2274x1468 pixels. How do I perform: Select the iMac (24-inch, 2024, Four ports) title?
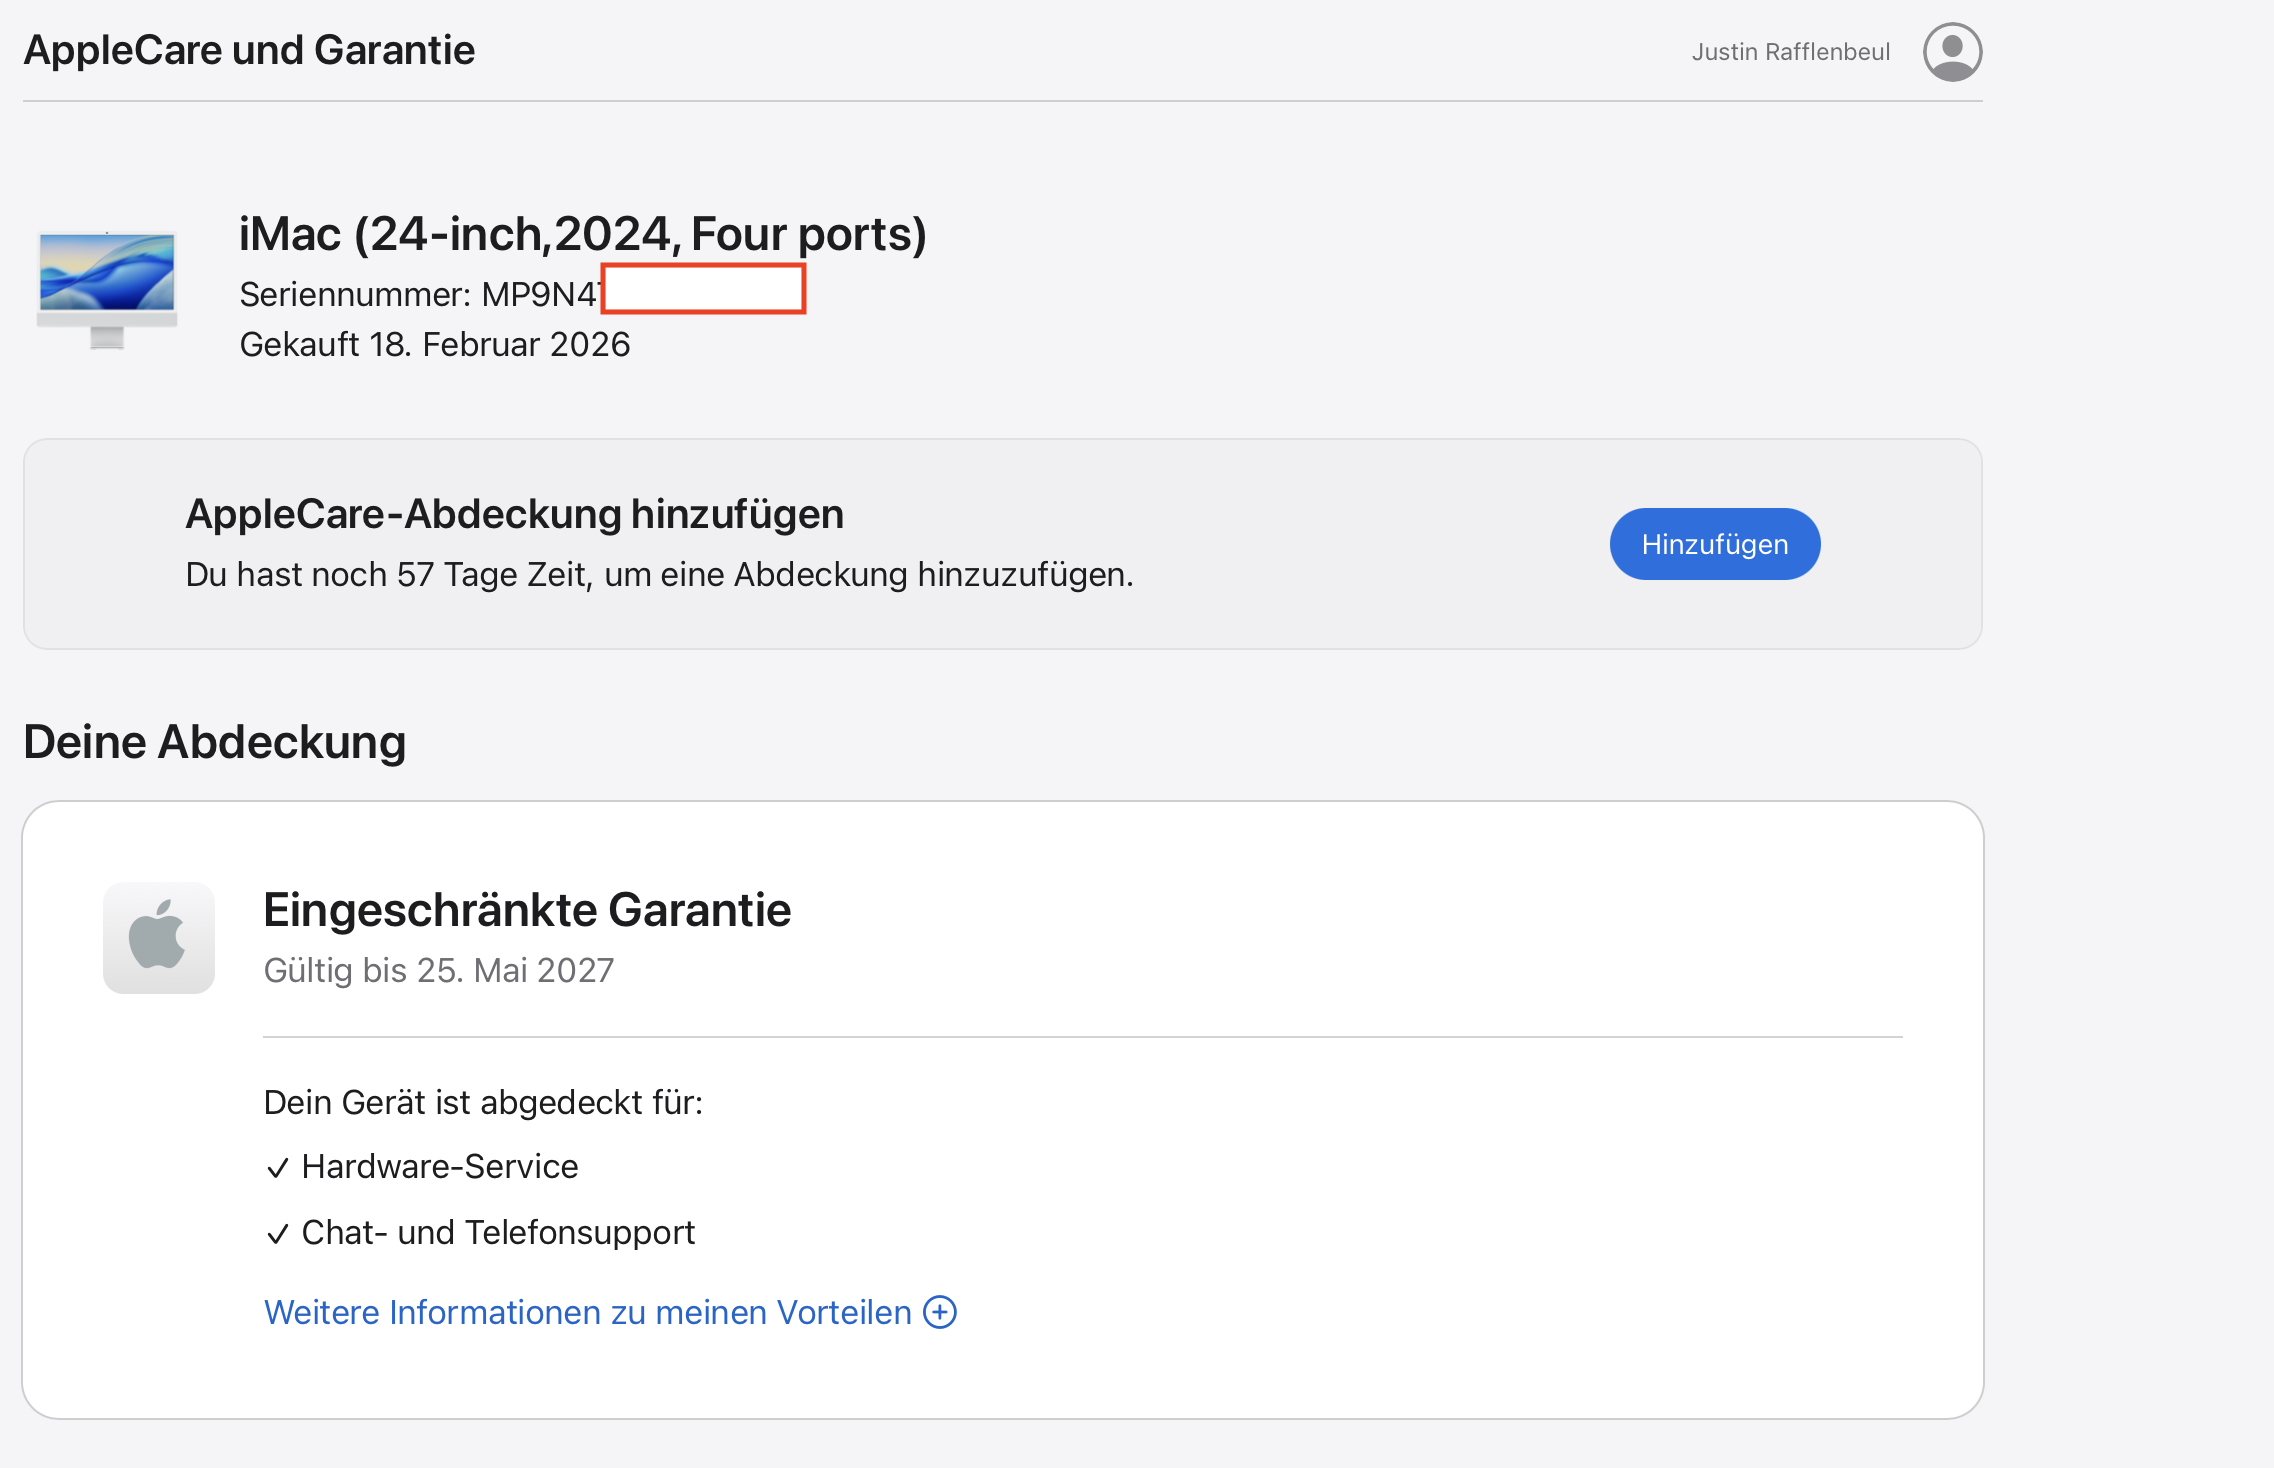(583, 234)
